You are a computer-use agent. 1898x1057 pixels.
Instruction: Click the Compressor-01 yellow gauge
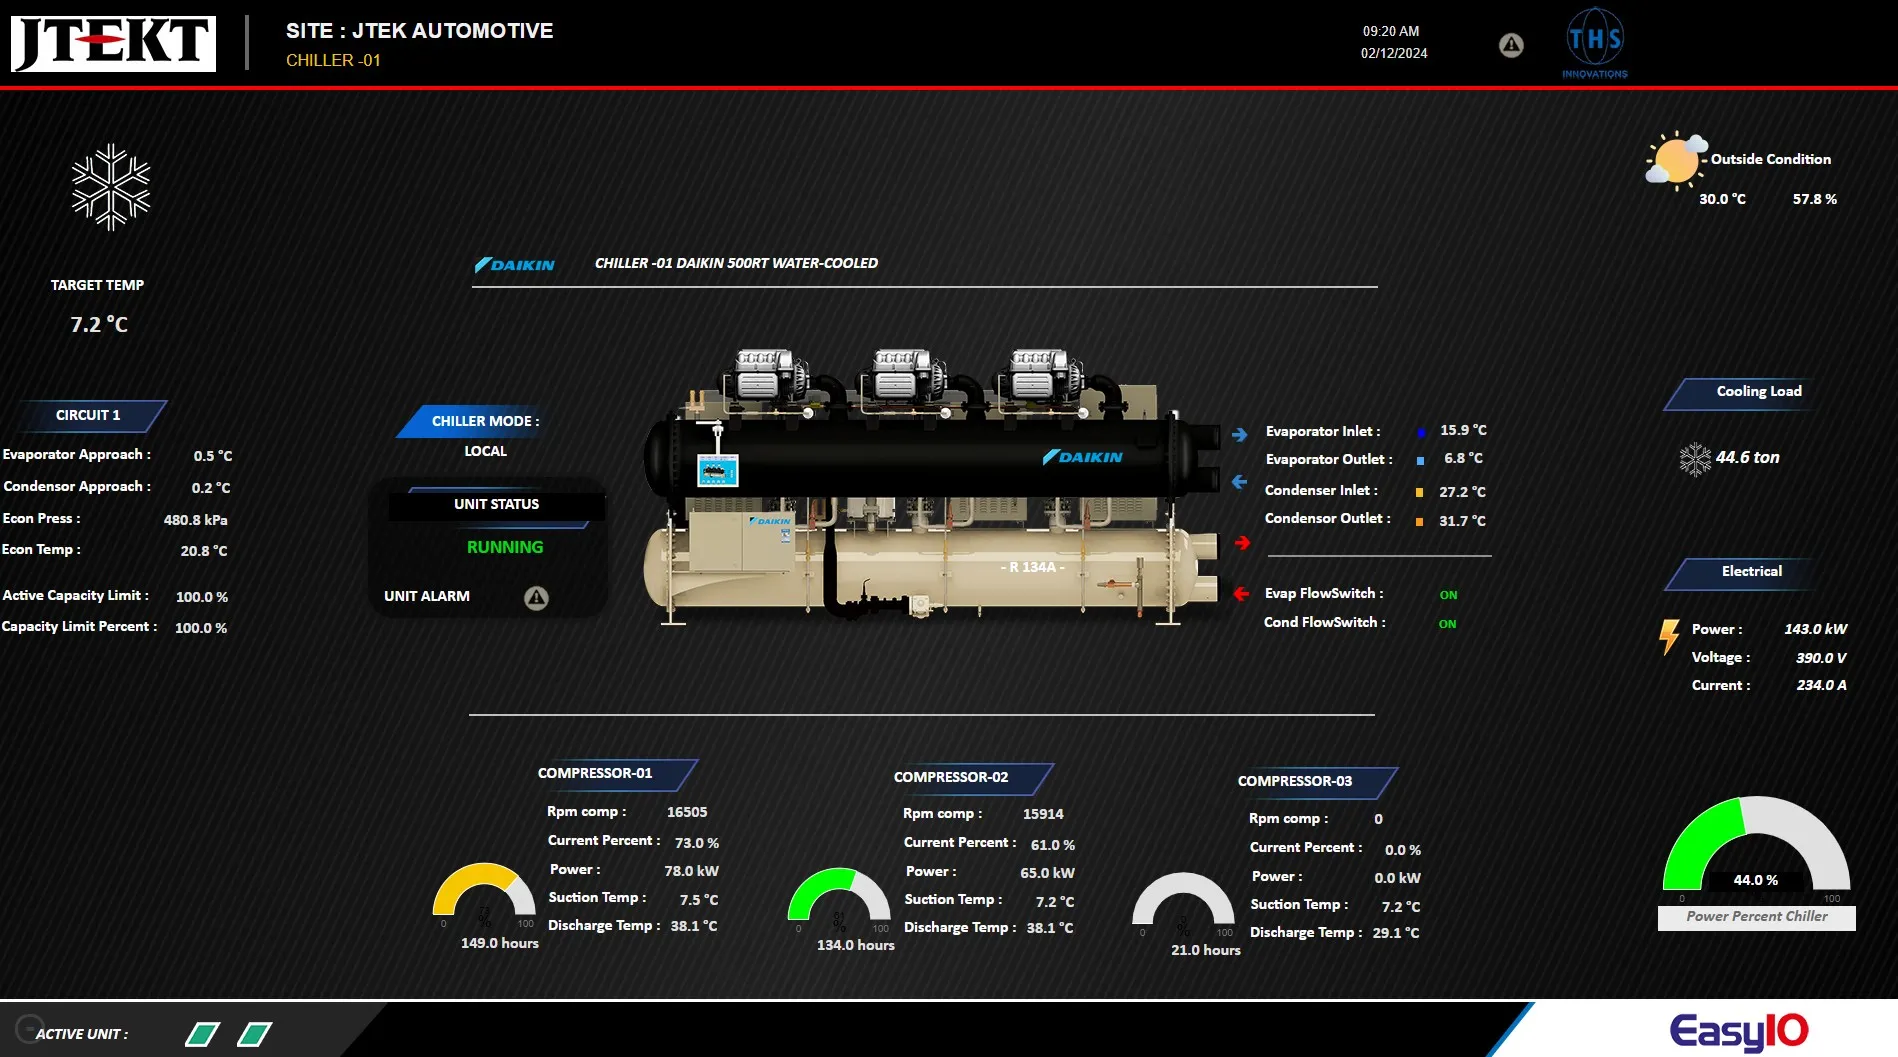(484, 890)
